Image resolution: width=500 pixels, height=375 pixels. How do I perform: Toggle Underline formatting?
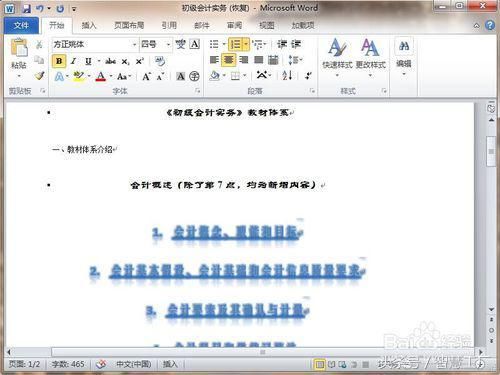[88, 61]
